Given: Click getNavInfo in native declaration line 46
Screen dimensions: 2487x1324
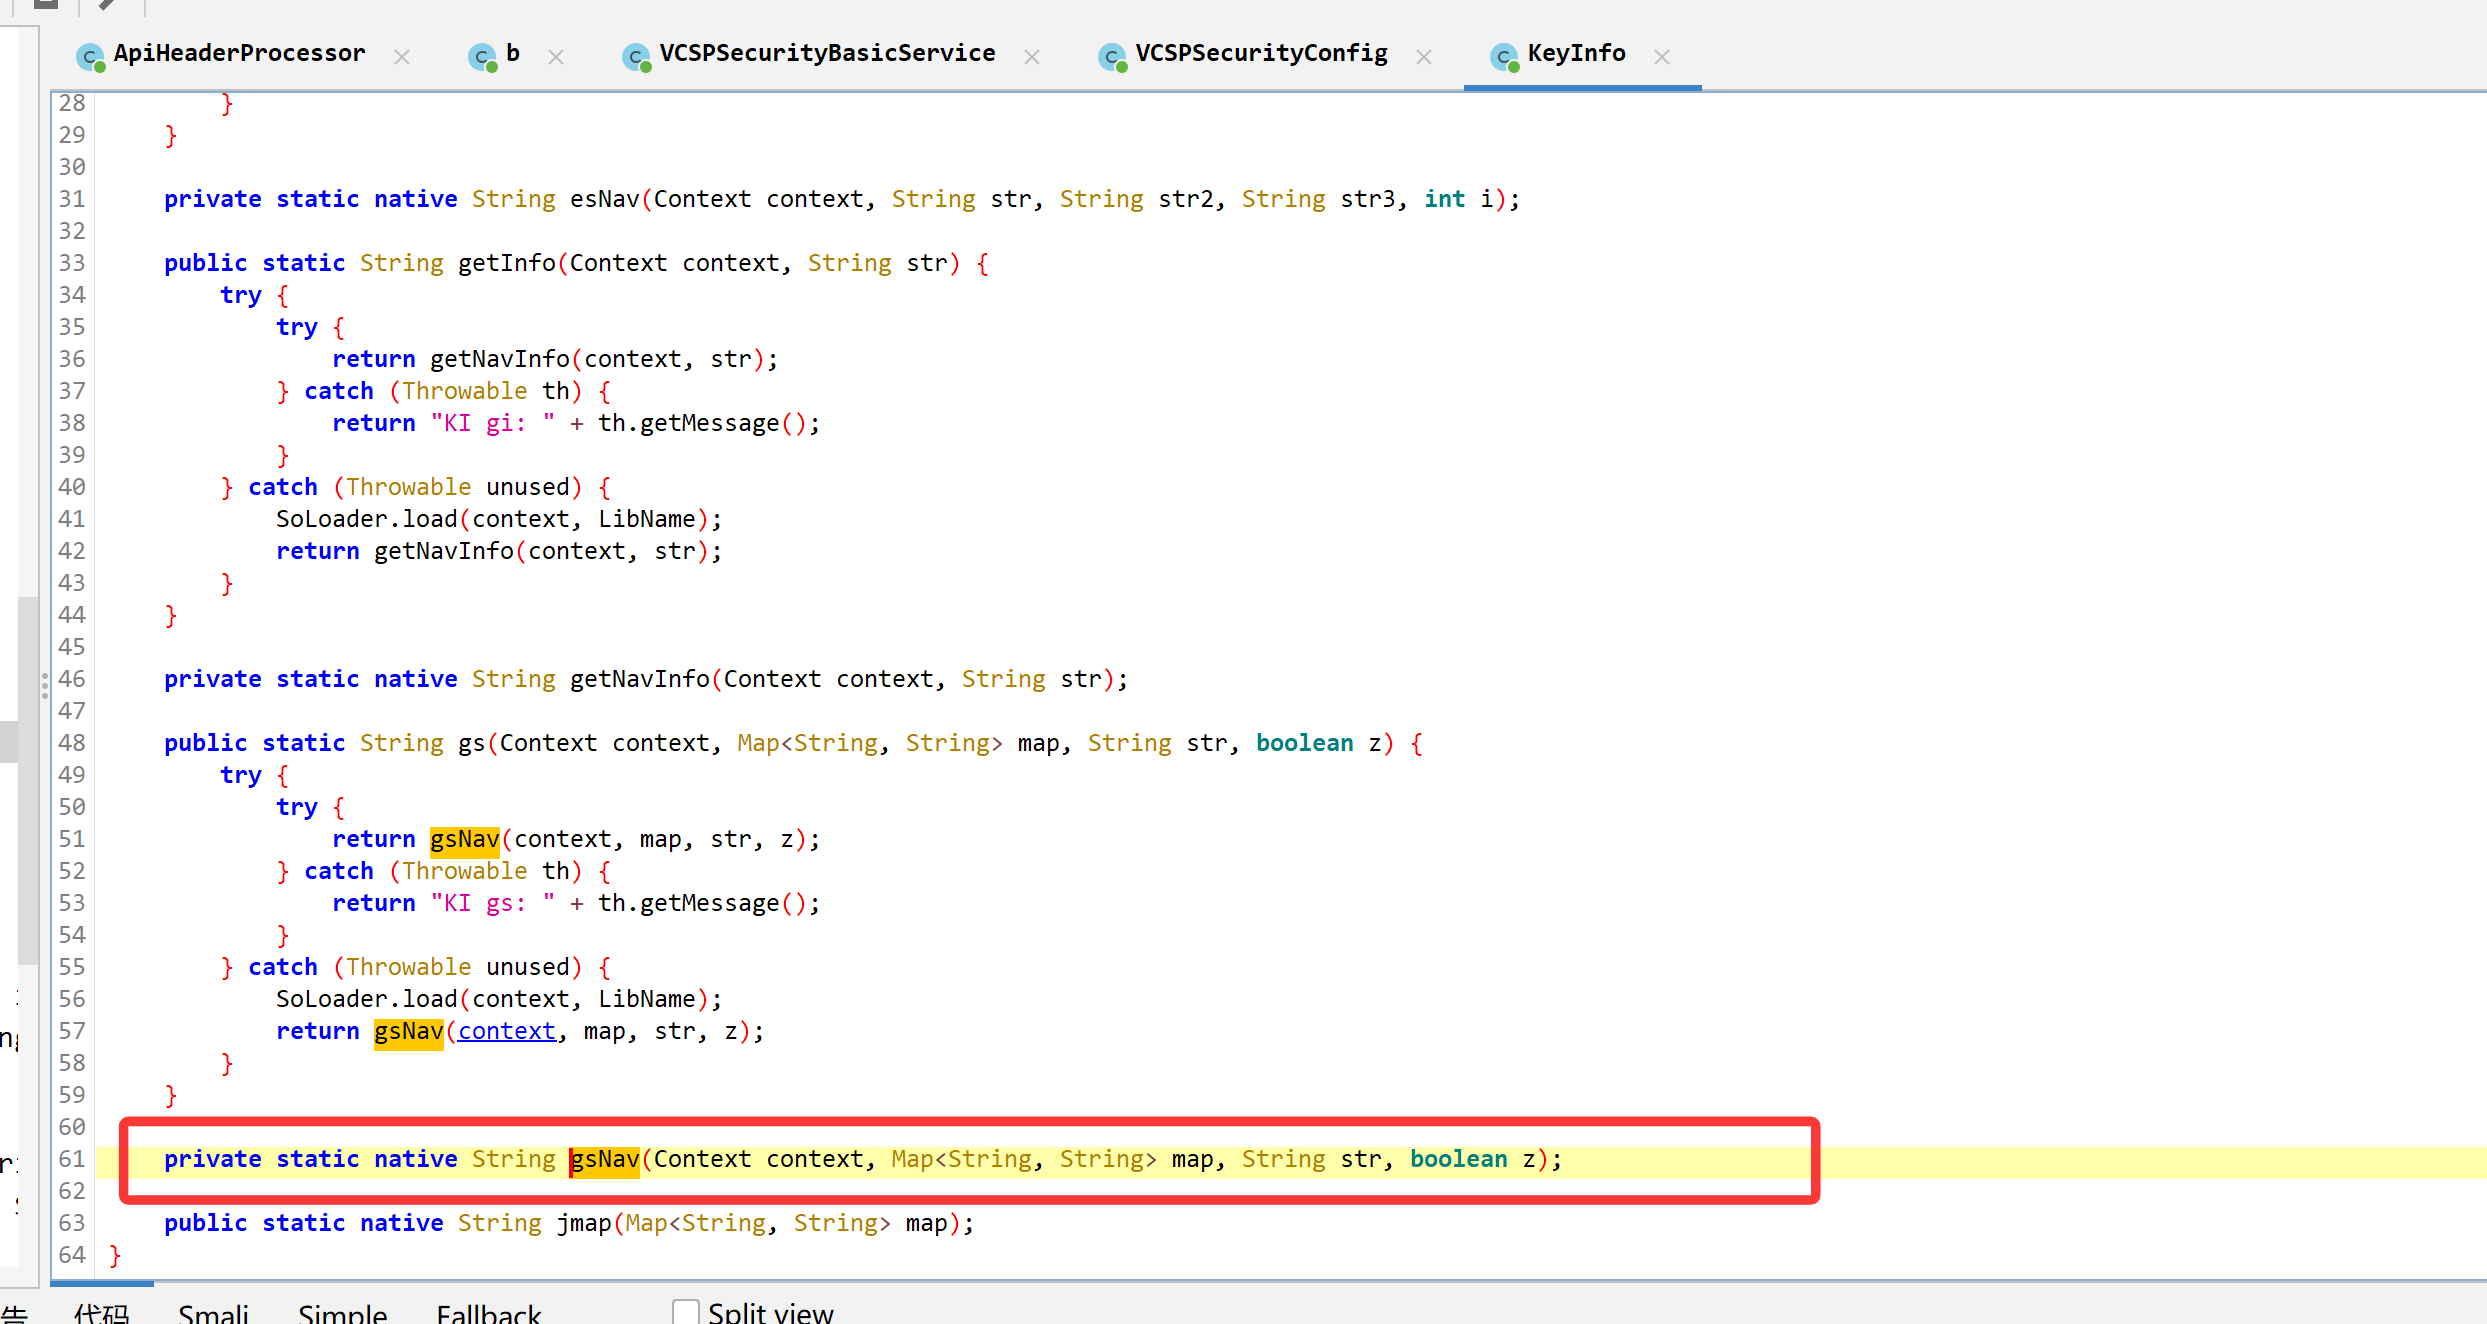Looking at the screenshot, I should [640, 679].
